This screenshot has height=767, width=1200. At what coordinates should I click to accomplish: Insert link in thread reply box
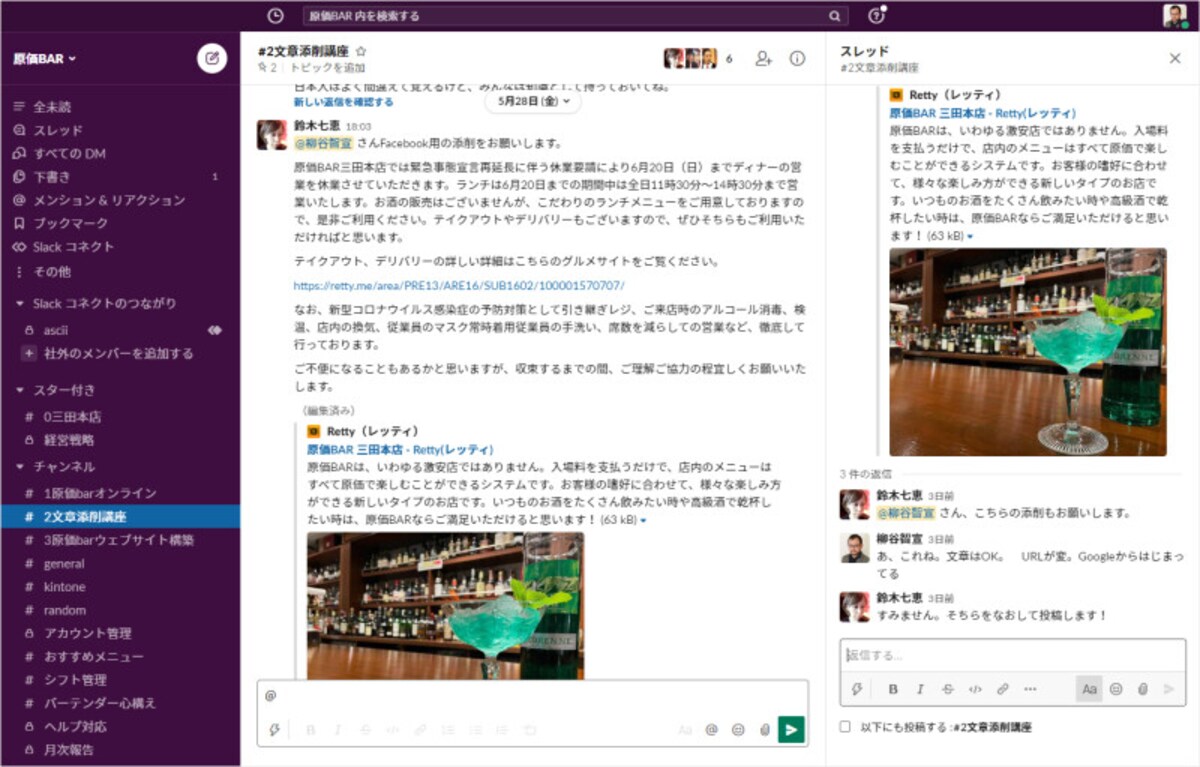coord(1003,689)
